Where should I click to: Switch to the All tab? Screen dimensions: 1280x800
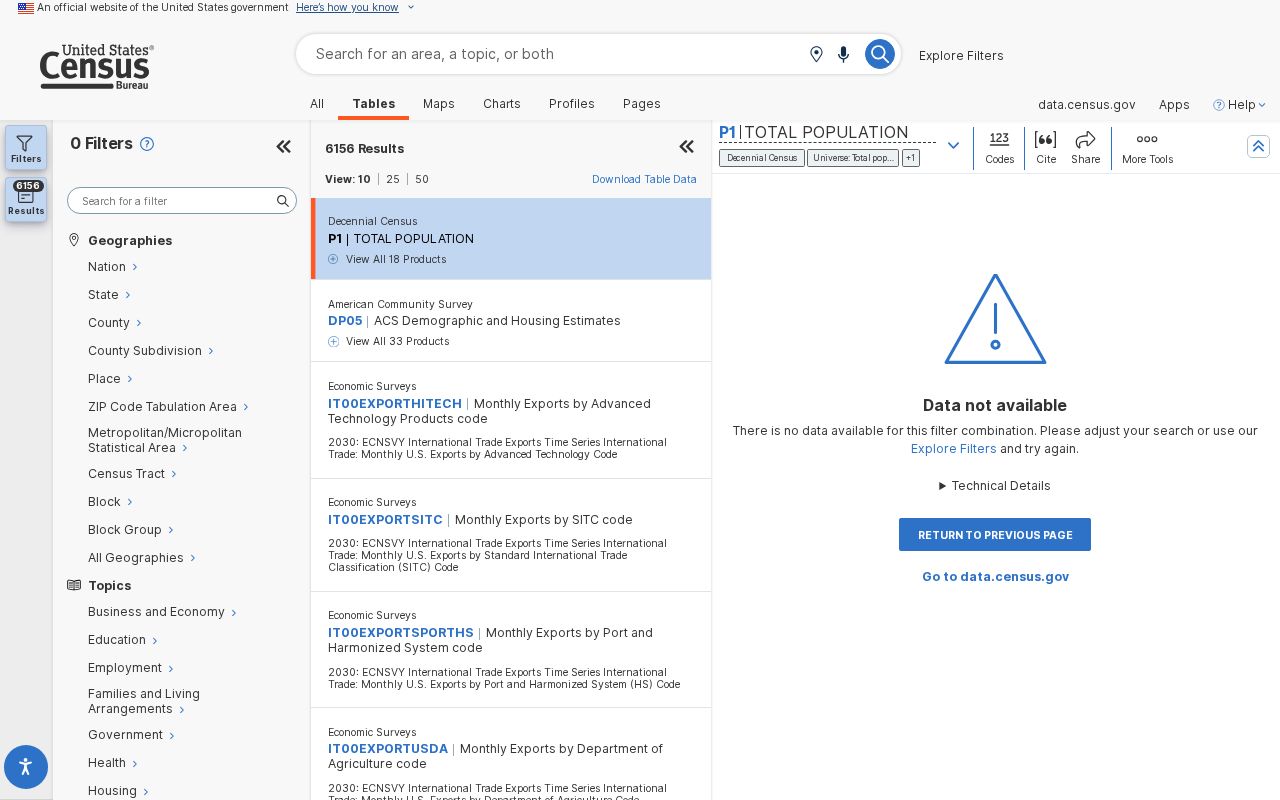click(317, 104)
